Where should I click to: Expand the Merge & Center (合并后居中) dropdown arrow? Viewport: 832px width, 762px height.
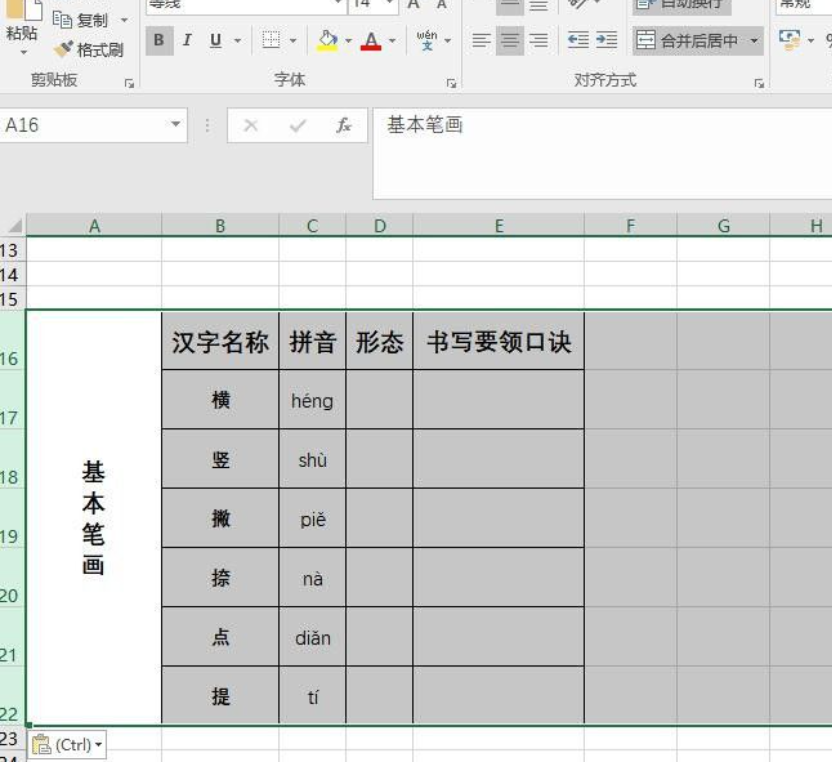tap(754, 41)
